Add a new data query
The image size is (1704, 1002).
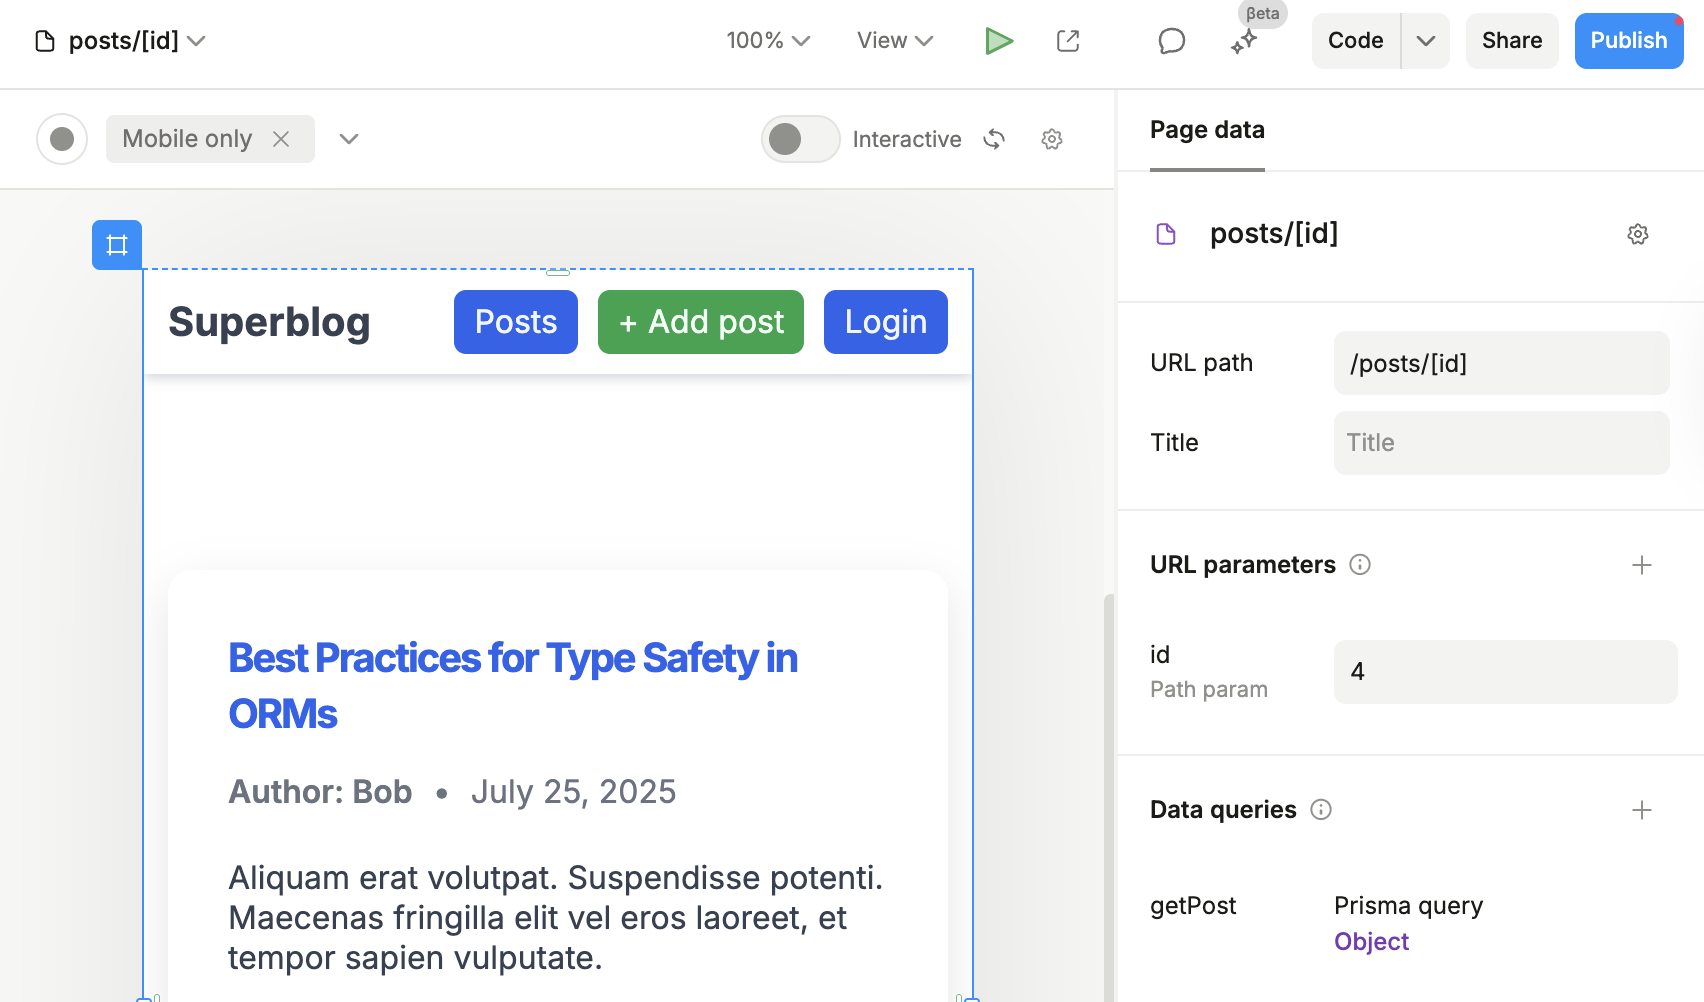1642,810
